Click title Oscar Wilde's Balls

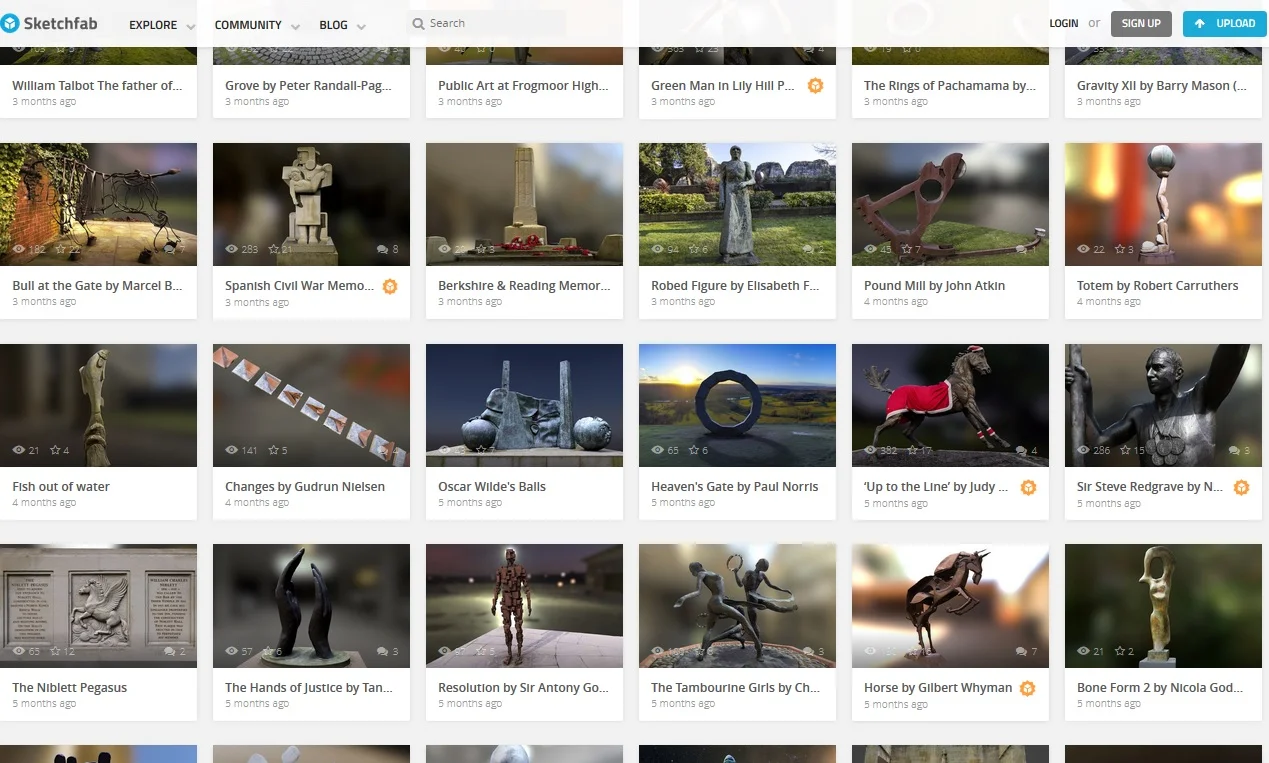click(492, 487)
